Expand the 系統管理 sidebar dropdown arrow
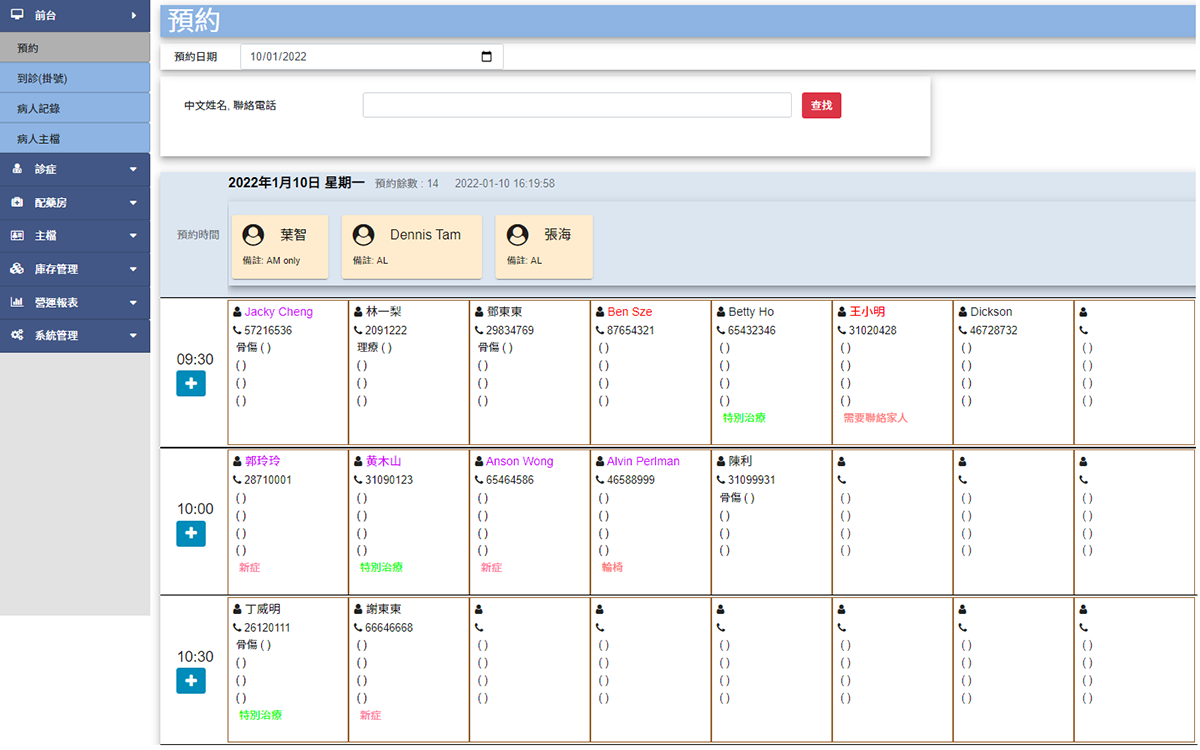The width and height of the screenshot is (1200, 750). pos(133,336)
